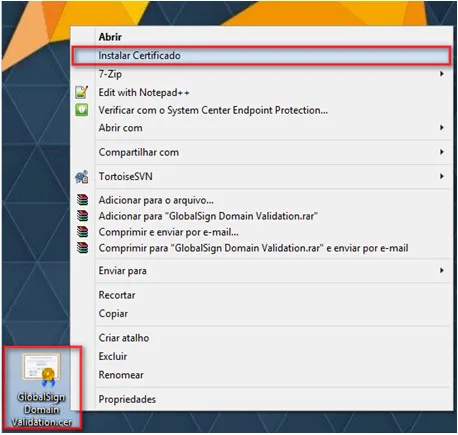Click WinRAR icon beside Comprimir e enviar por e-mail...

(x=82, y=232)
